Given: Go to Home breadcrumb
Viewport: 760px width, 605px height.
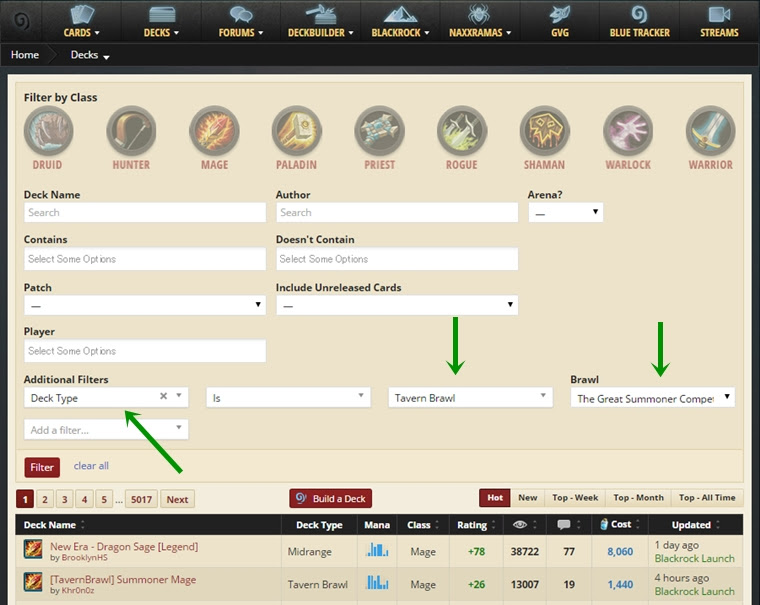Looking at the screenshot, I should tap(25, 55).
